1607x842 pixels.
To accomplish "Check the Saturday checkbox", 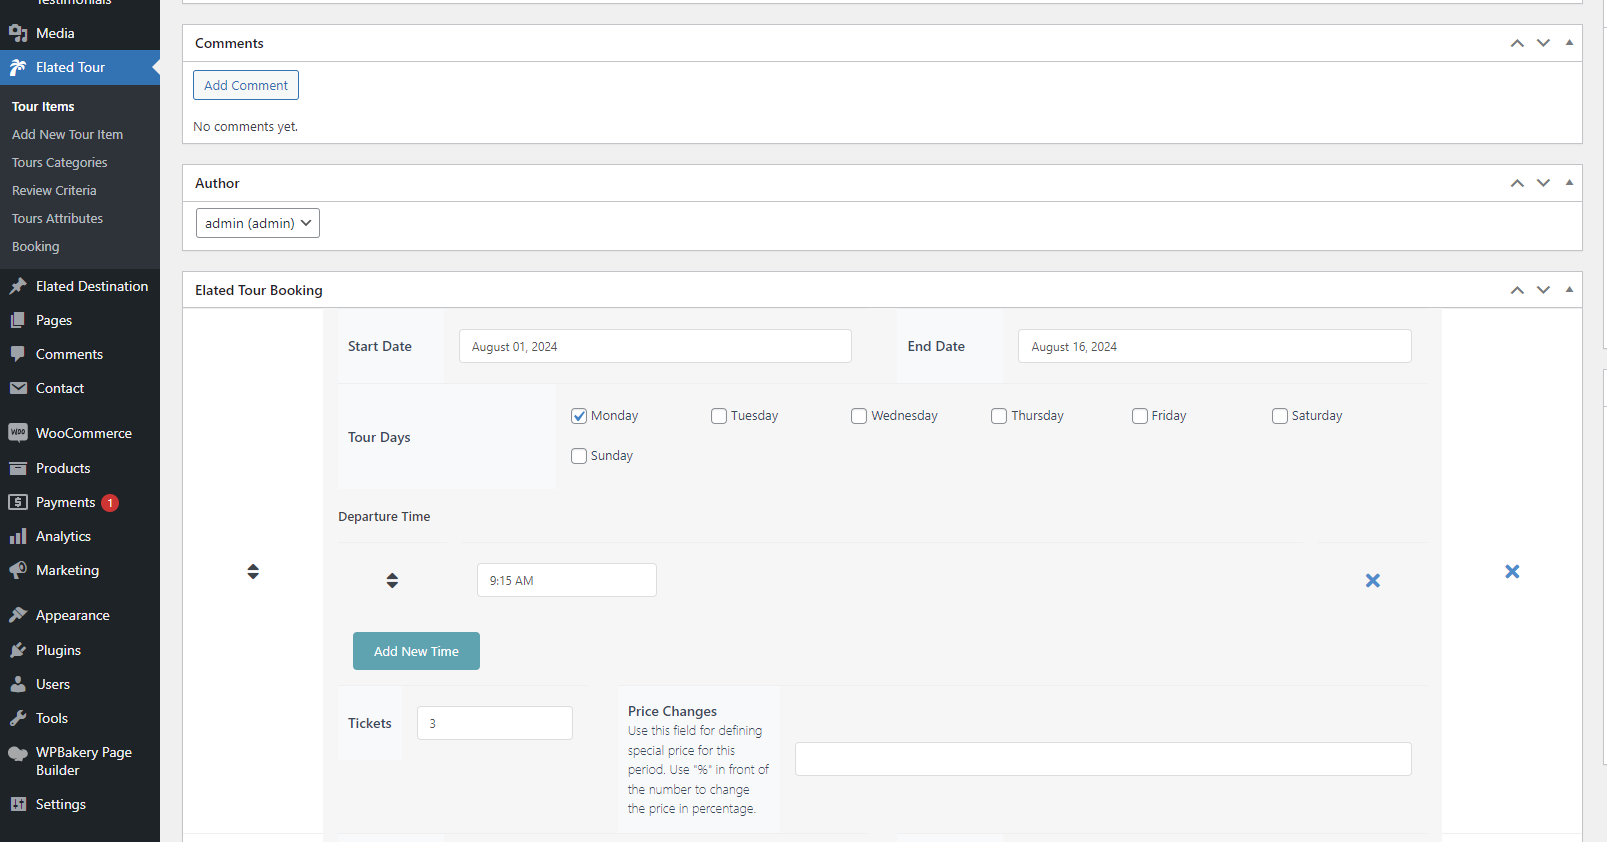I will [x=1280, y=416].
